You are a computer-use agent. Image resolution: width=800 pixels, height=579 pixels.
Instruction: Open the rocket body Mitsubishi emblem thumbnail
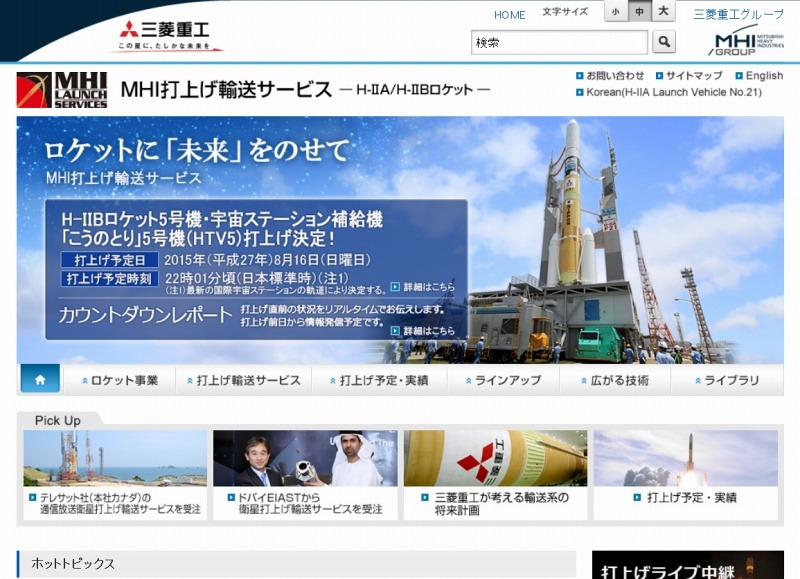[495, 458]
